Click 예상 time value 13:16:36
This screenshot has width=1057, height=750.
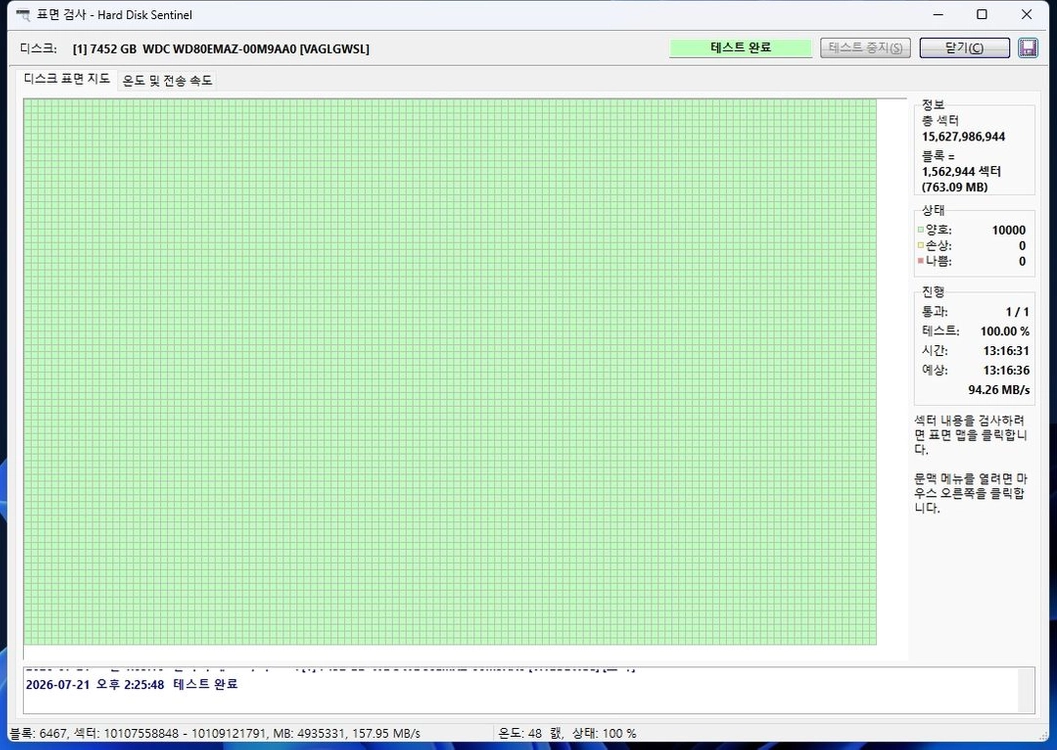click(1006, 371)
